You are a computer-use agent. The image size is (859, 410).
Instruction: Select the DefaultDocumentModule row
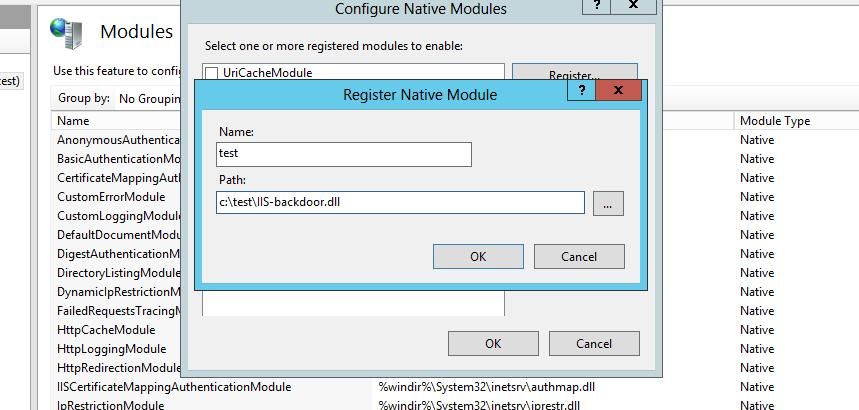[118, 235]
